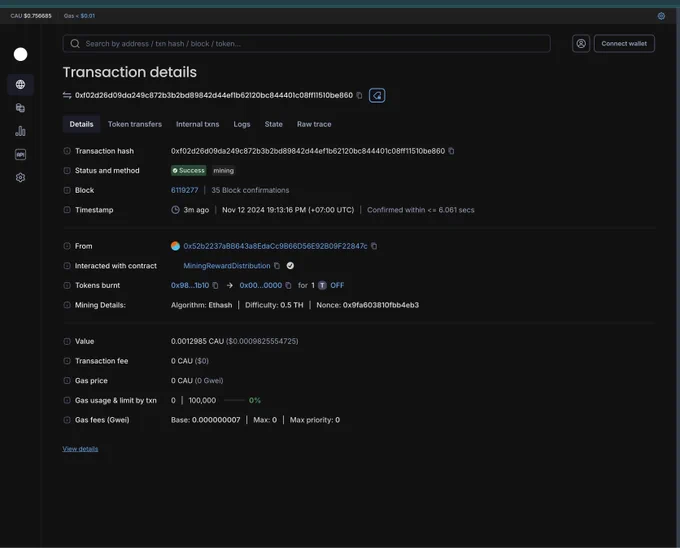Image resolution: width=680 pixels, height=548 pixels.
Task: Open the MiningRewardDistribution contract link
Action: click(x=227, y=265)
